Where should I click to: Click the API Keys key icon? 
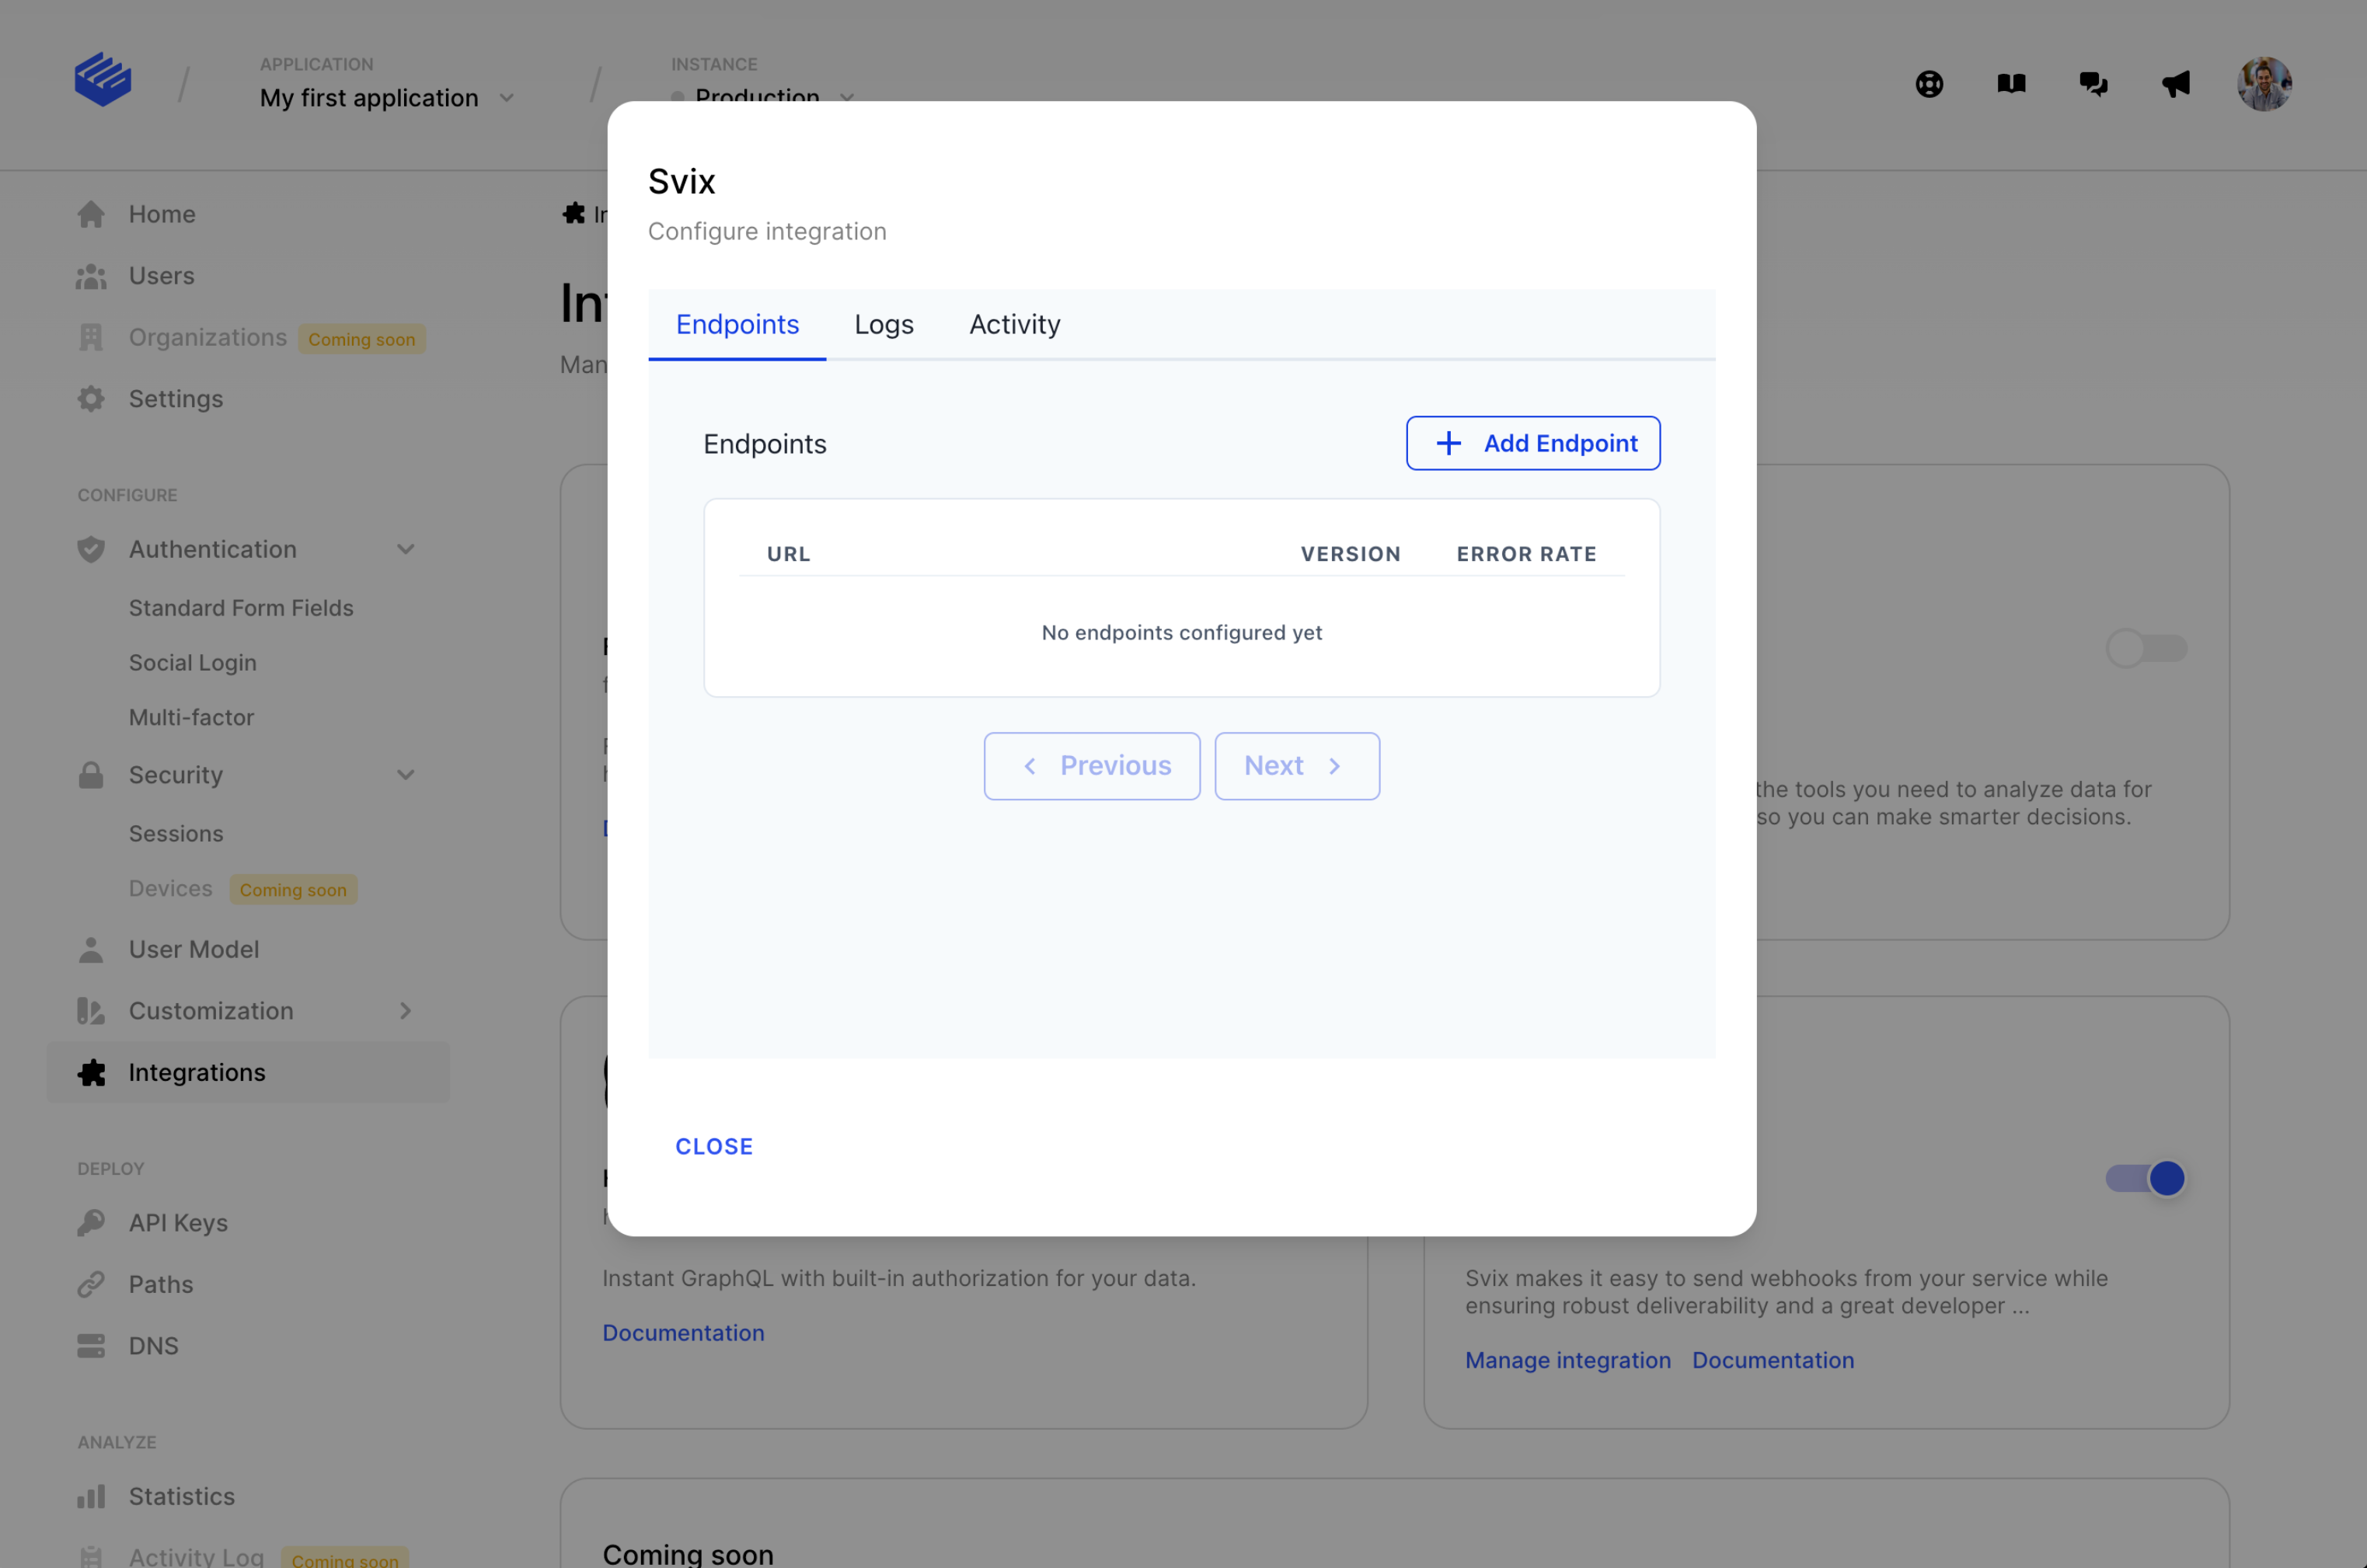[91, 1223]
